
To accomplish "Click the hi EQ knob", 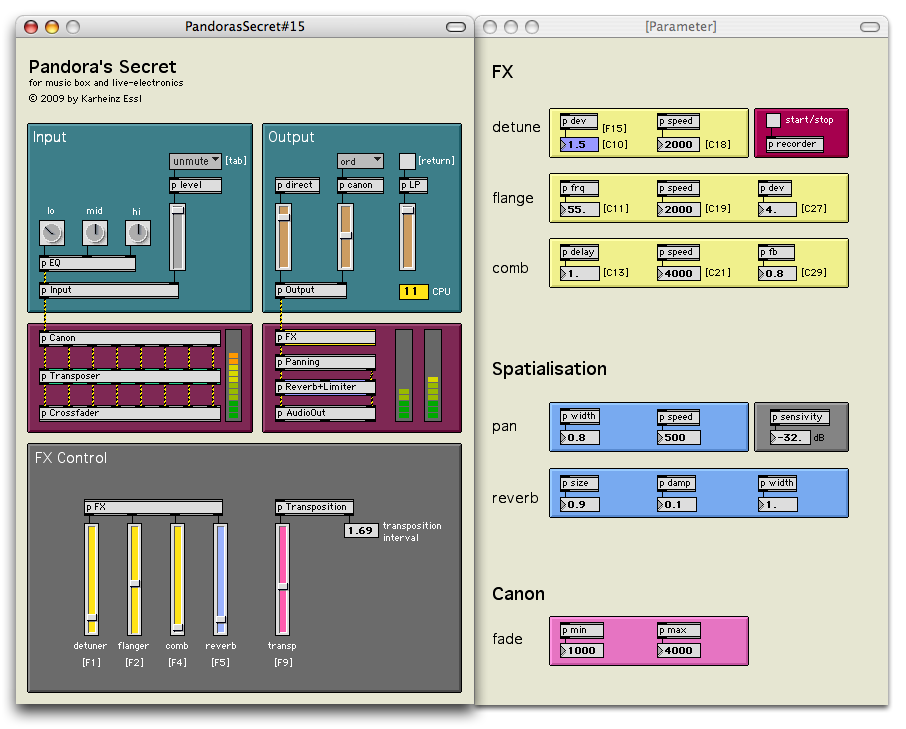I will tap(137, 233).
